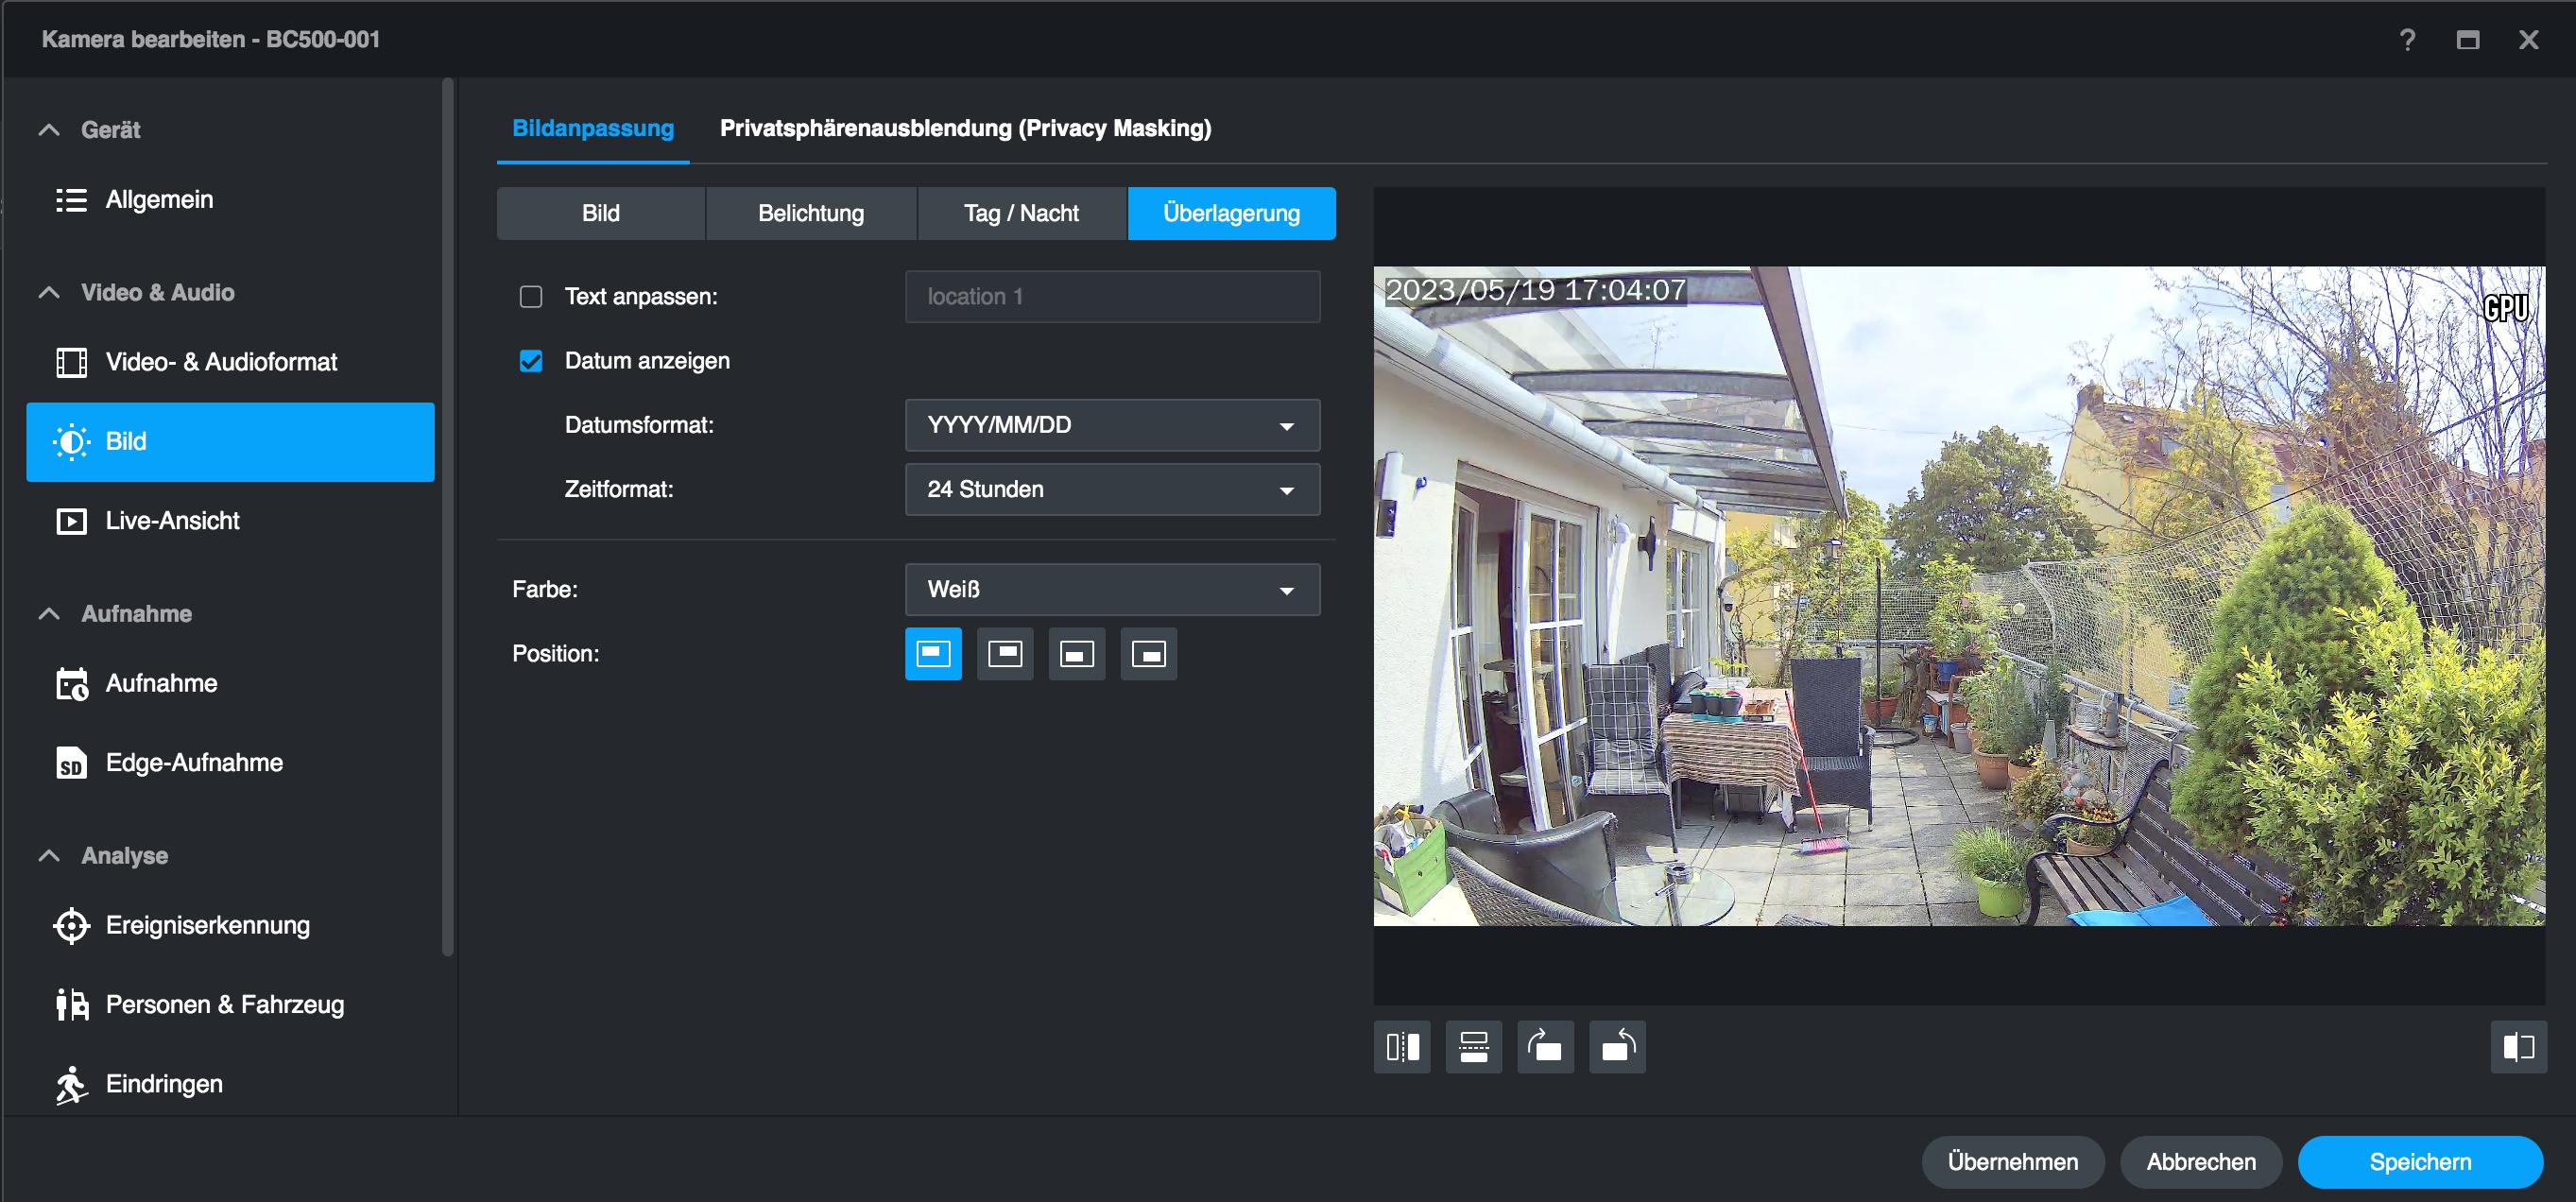Click the Abbrechen button
This screenshot has width=2576, height=1202.
[x=2200, y=1161]
